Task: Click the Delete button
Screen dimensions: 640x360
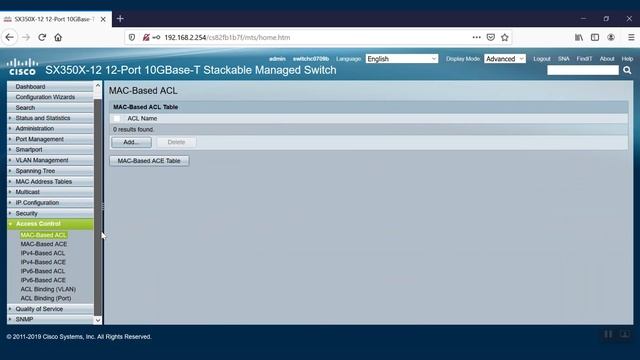Action: [x=176, y=142]
